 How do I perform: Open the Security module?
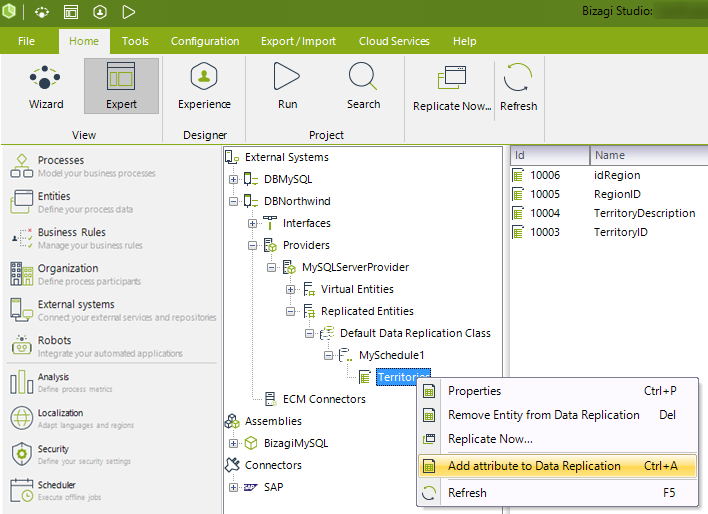coord(70,455)
